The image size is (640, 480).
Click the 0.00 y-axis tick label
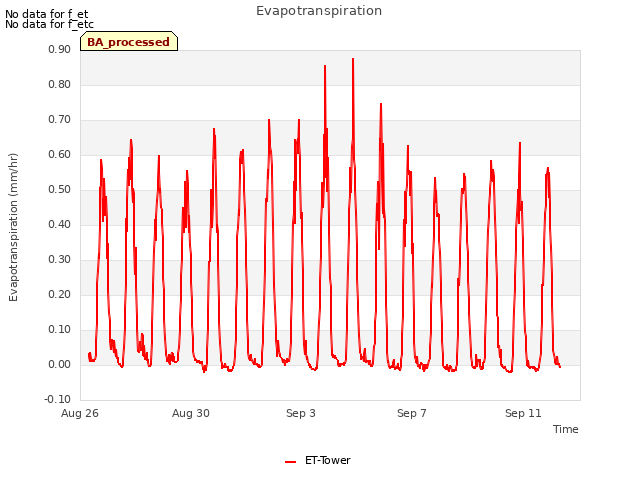[x=59, y=364]
